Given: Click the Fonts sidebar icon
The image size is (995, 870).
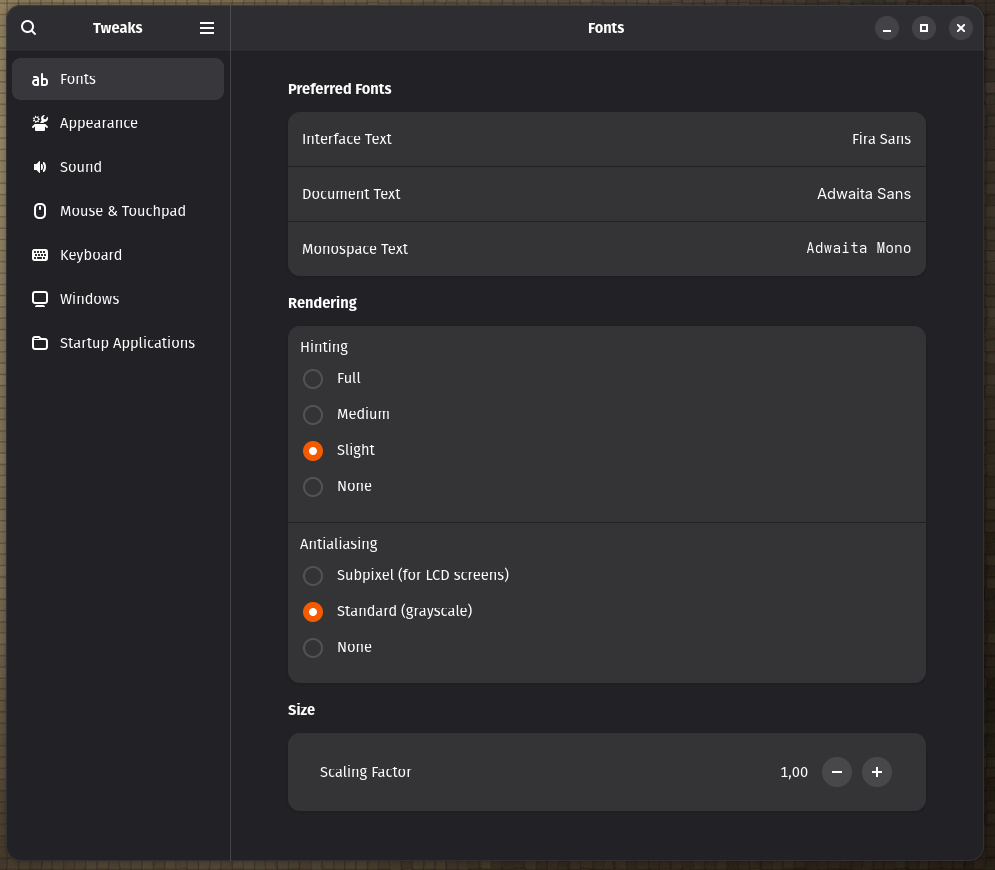Looking at the screenshot, I should pos(40,79).
